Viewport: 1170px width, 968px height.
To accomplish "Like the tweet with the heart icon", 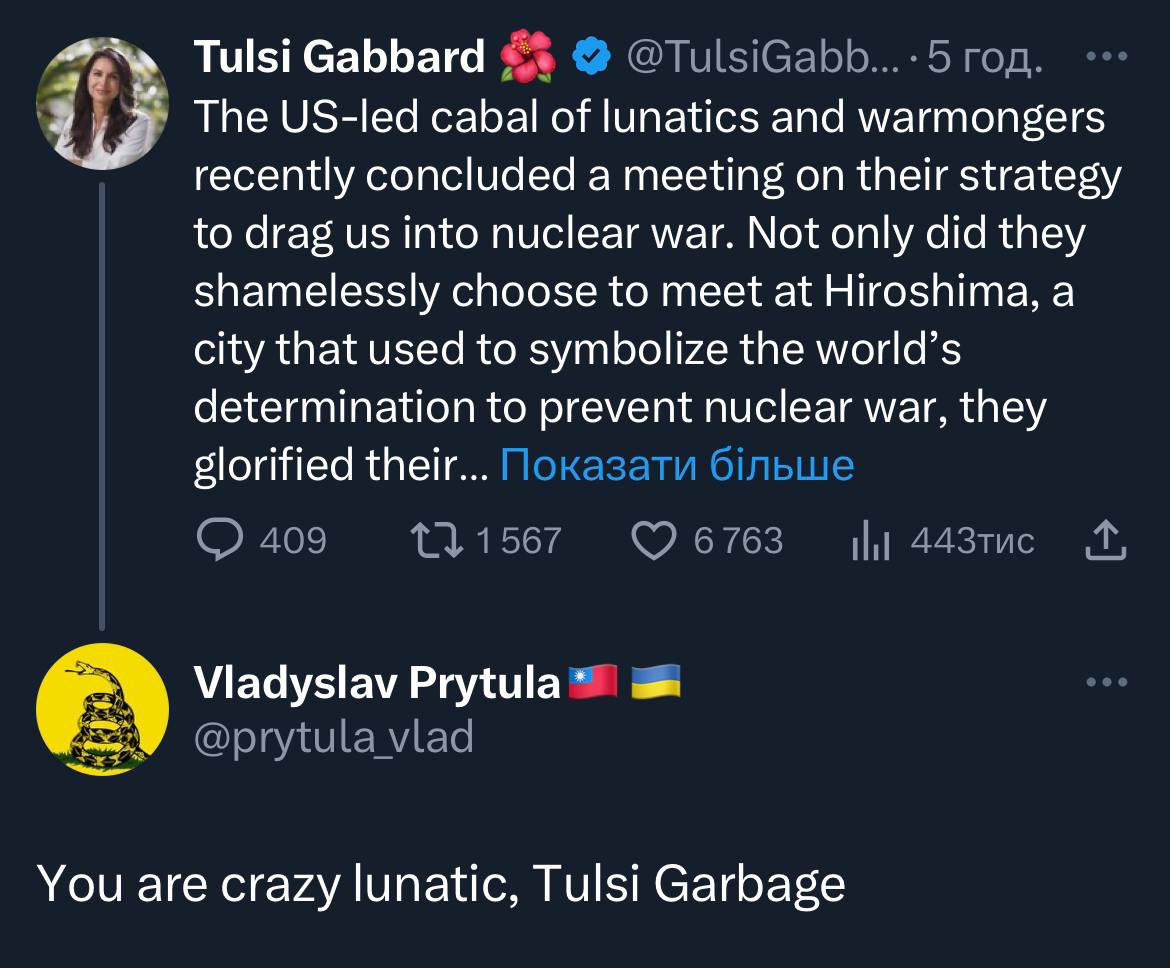I will coord(653,541).
